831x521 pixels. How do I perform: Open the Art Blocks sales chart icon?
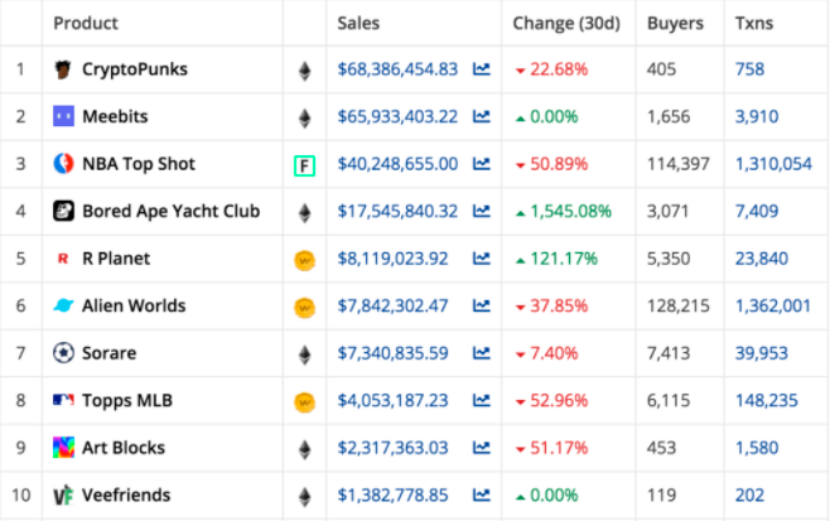[481, 448]
